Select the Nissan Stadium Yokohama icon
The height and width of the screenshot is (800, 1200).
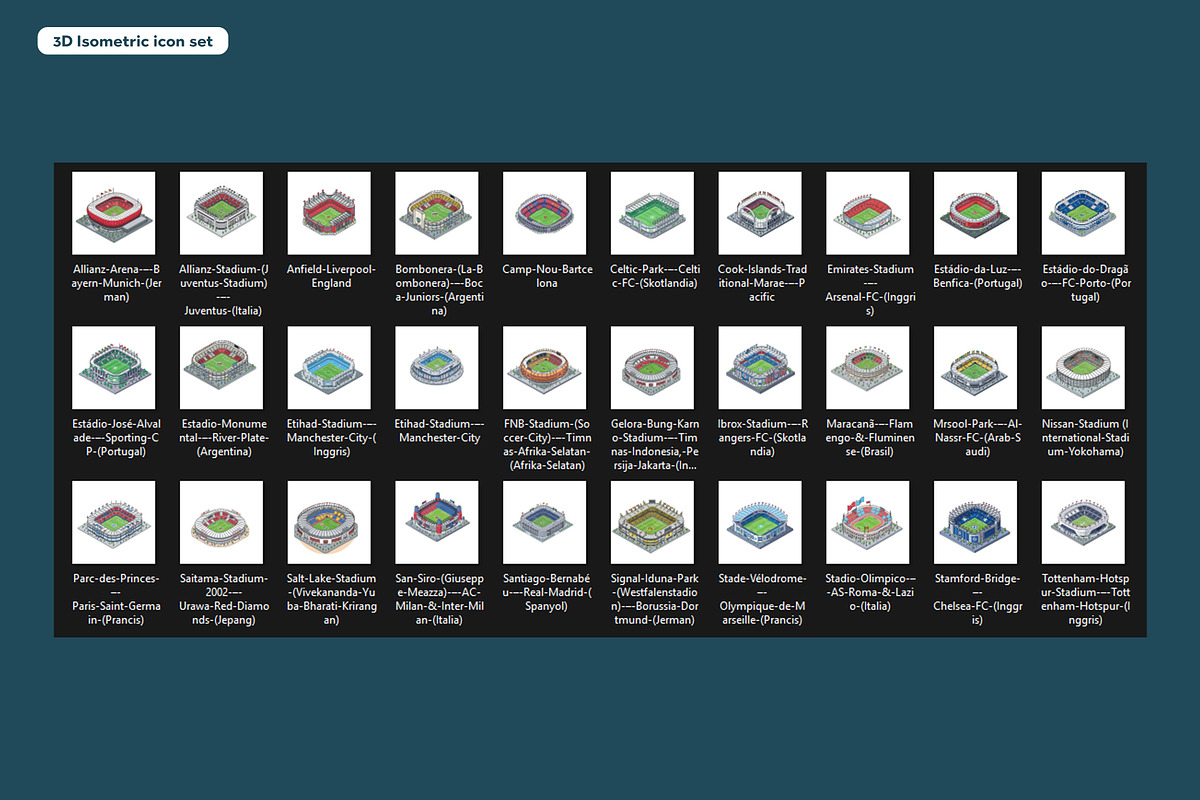coord(1084,368)
